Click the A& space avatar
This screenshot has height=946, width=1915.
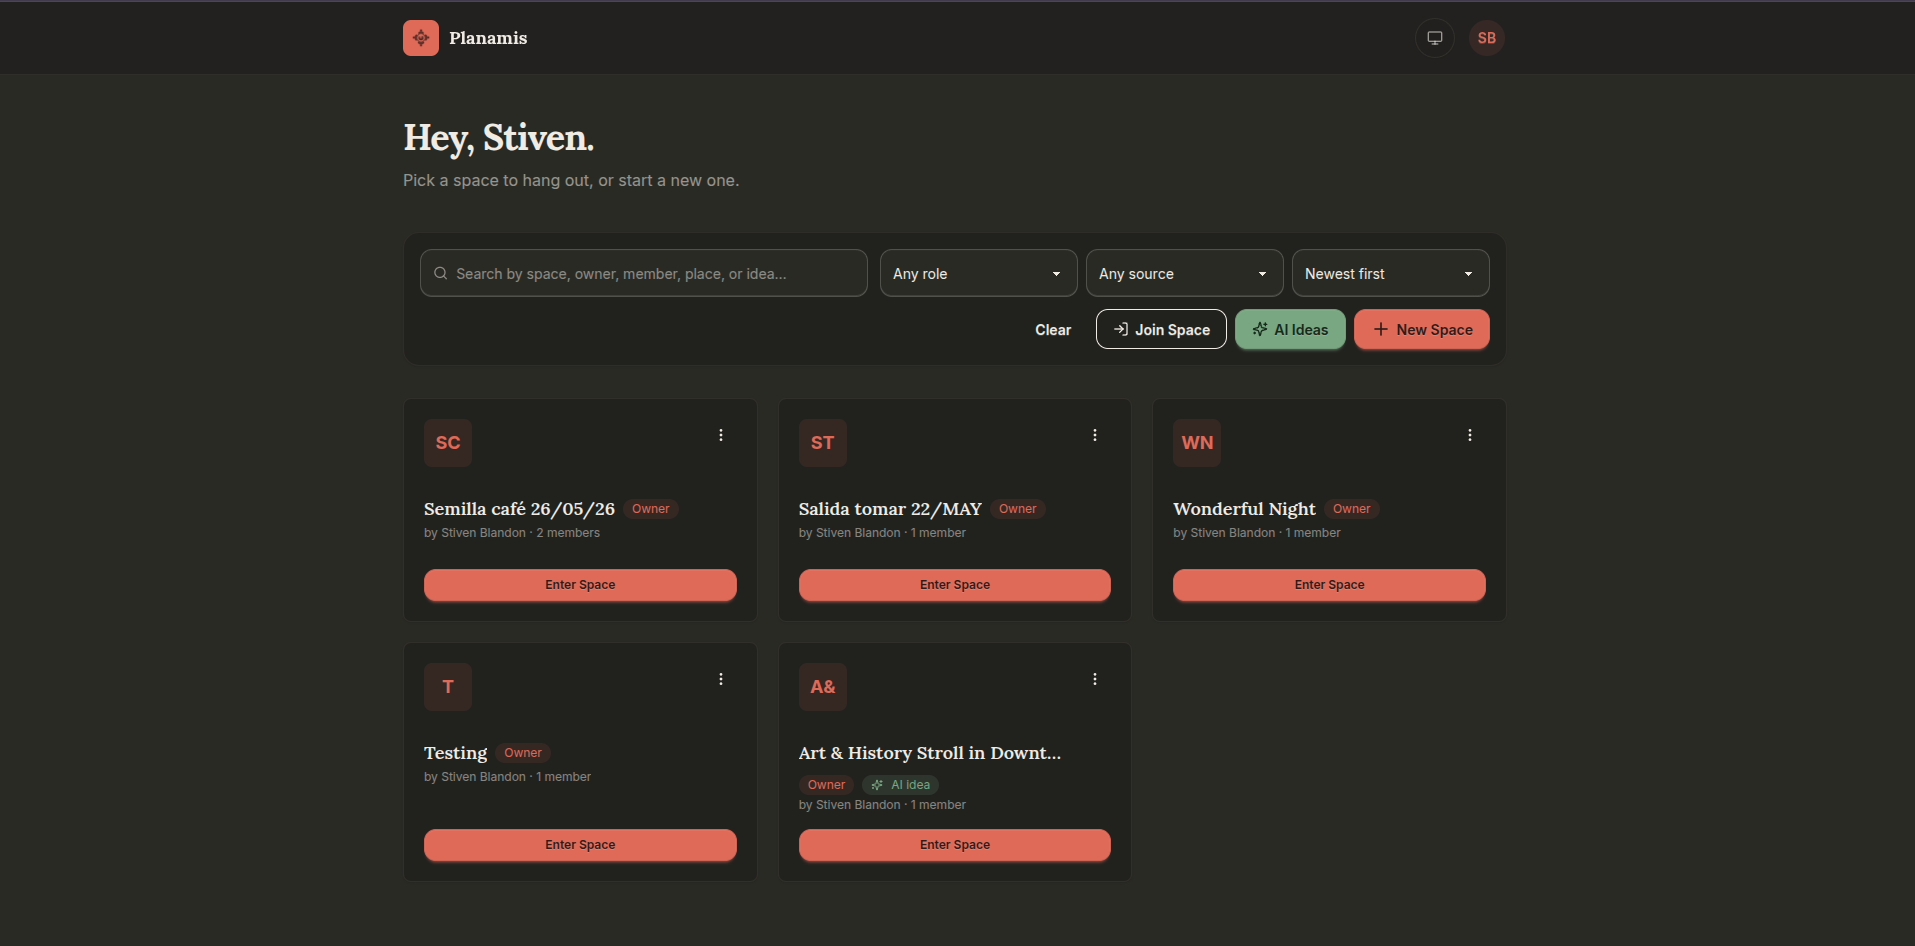pyautogui.click(x=822, y=687)
